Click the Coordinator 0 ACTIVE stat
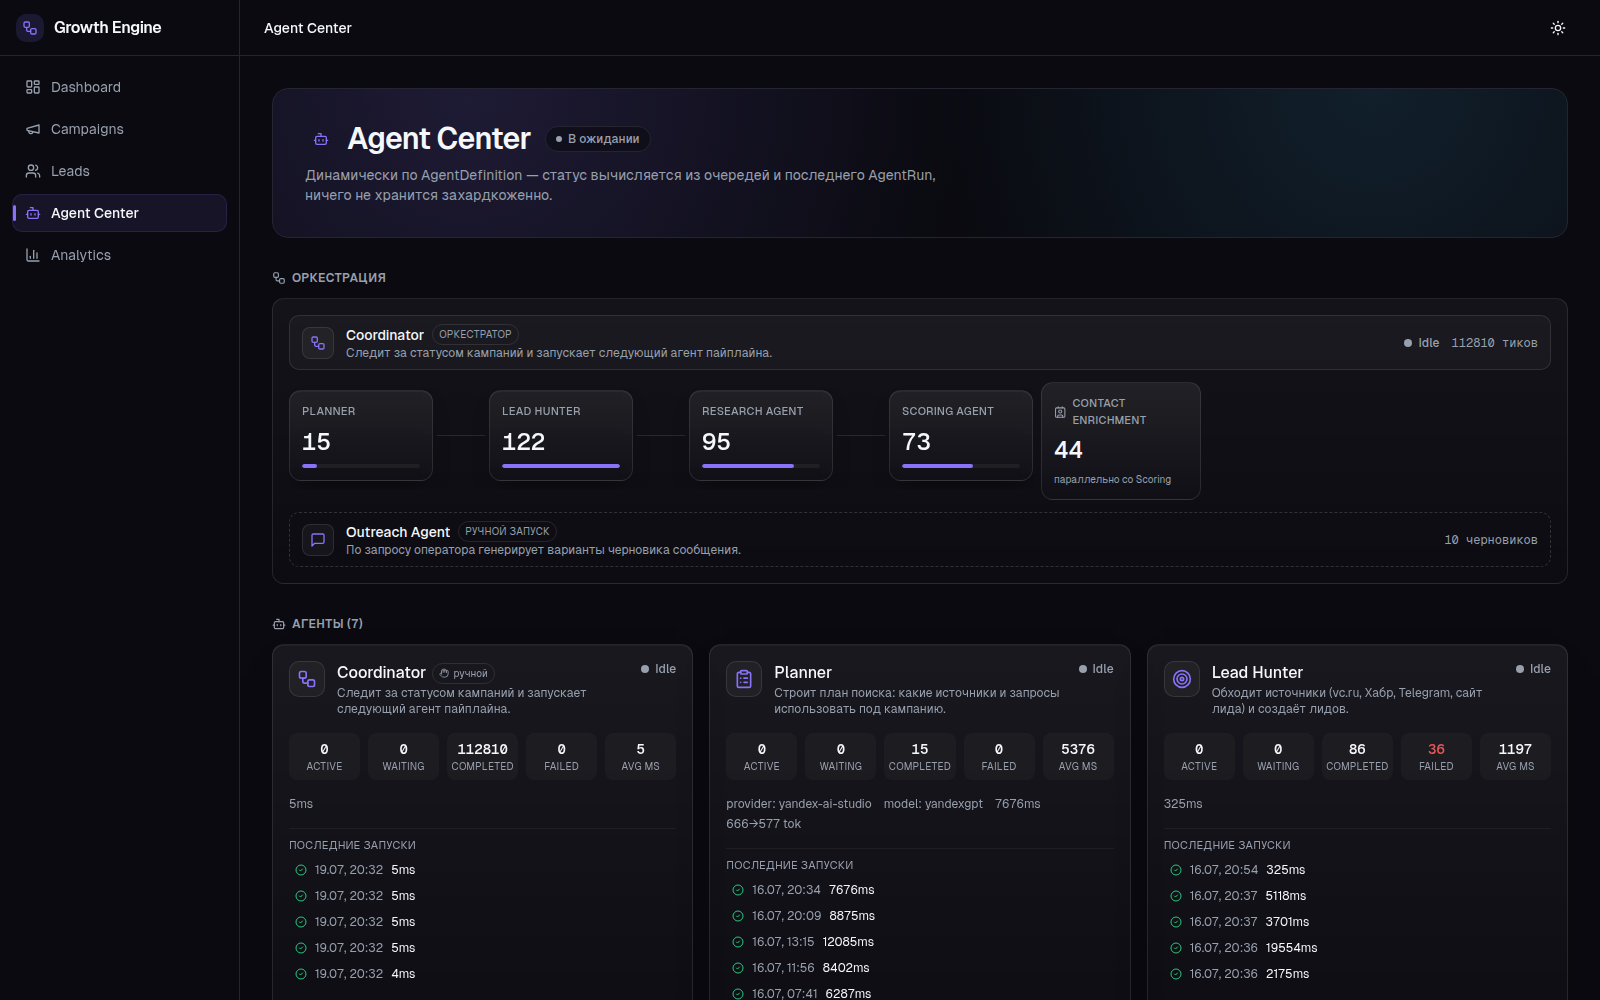Screen dimensions: 1600x1000 point(324,756)
